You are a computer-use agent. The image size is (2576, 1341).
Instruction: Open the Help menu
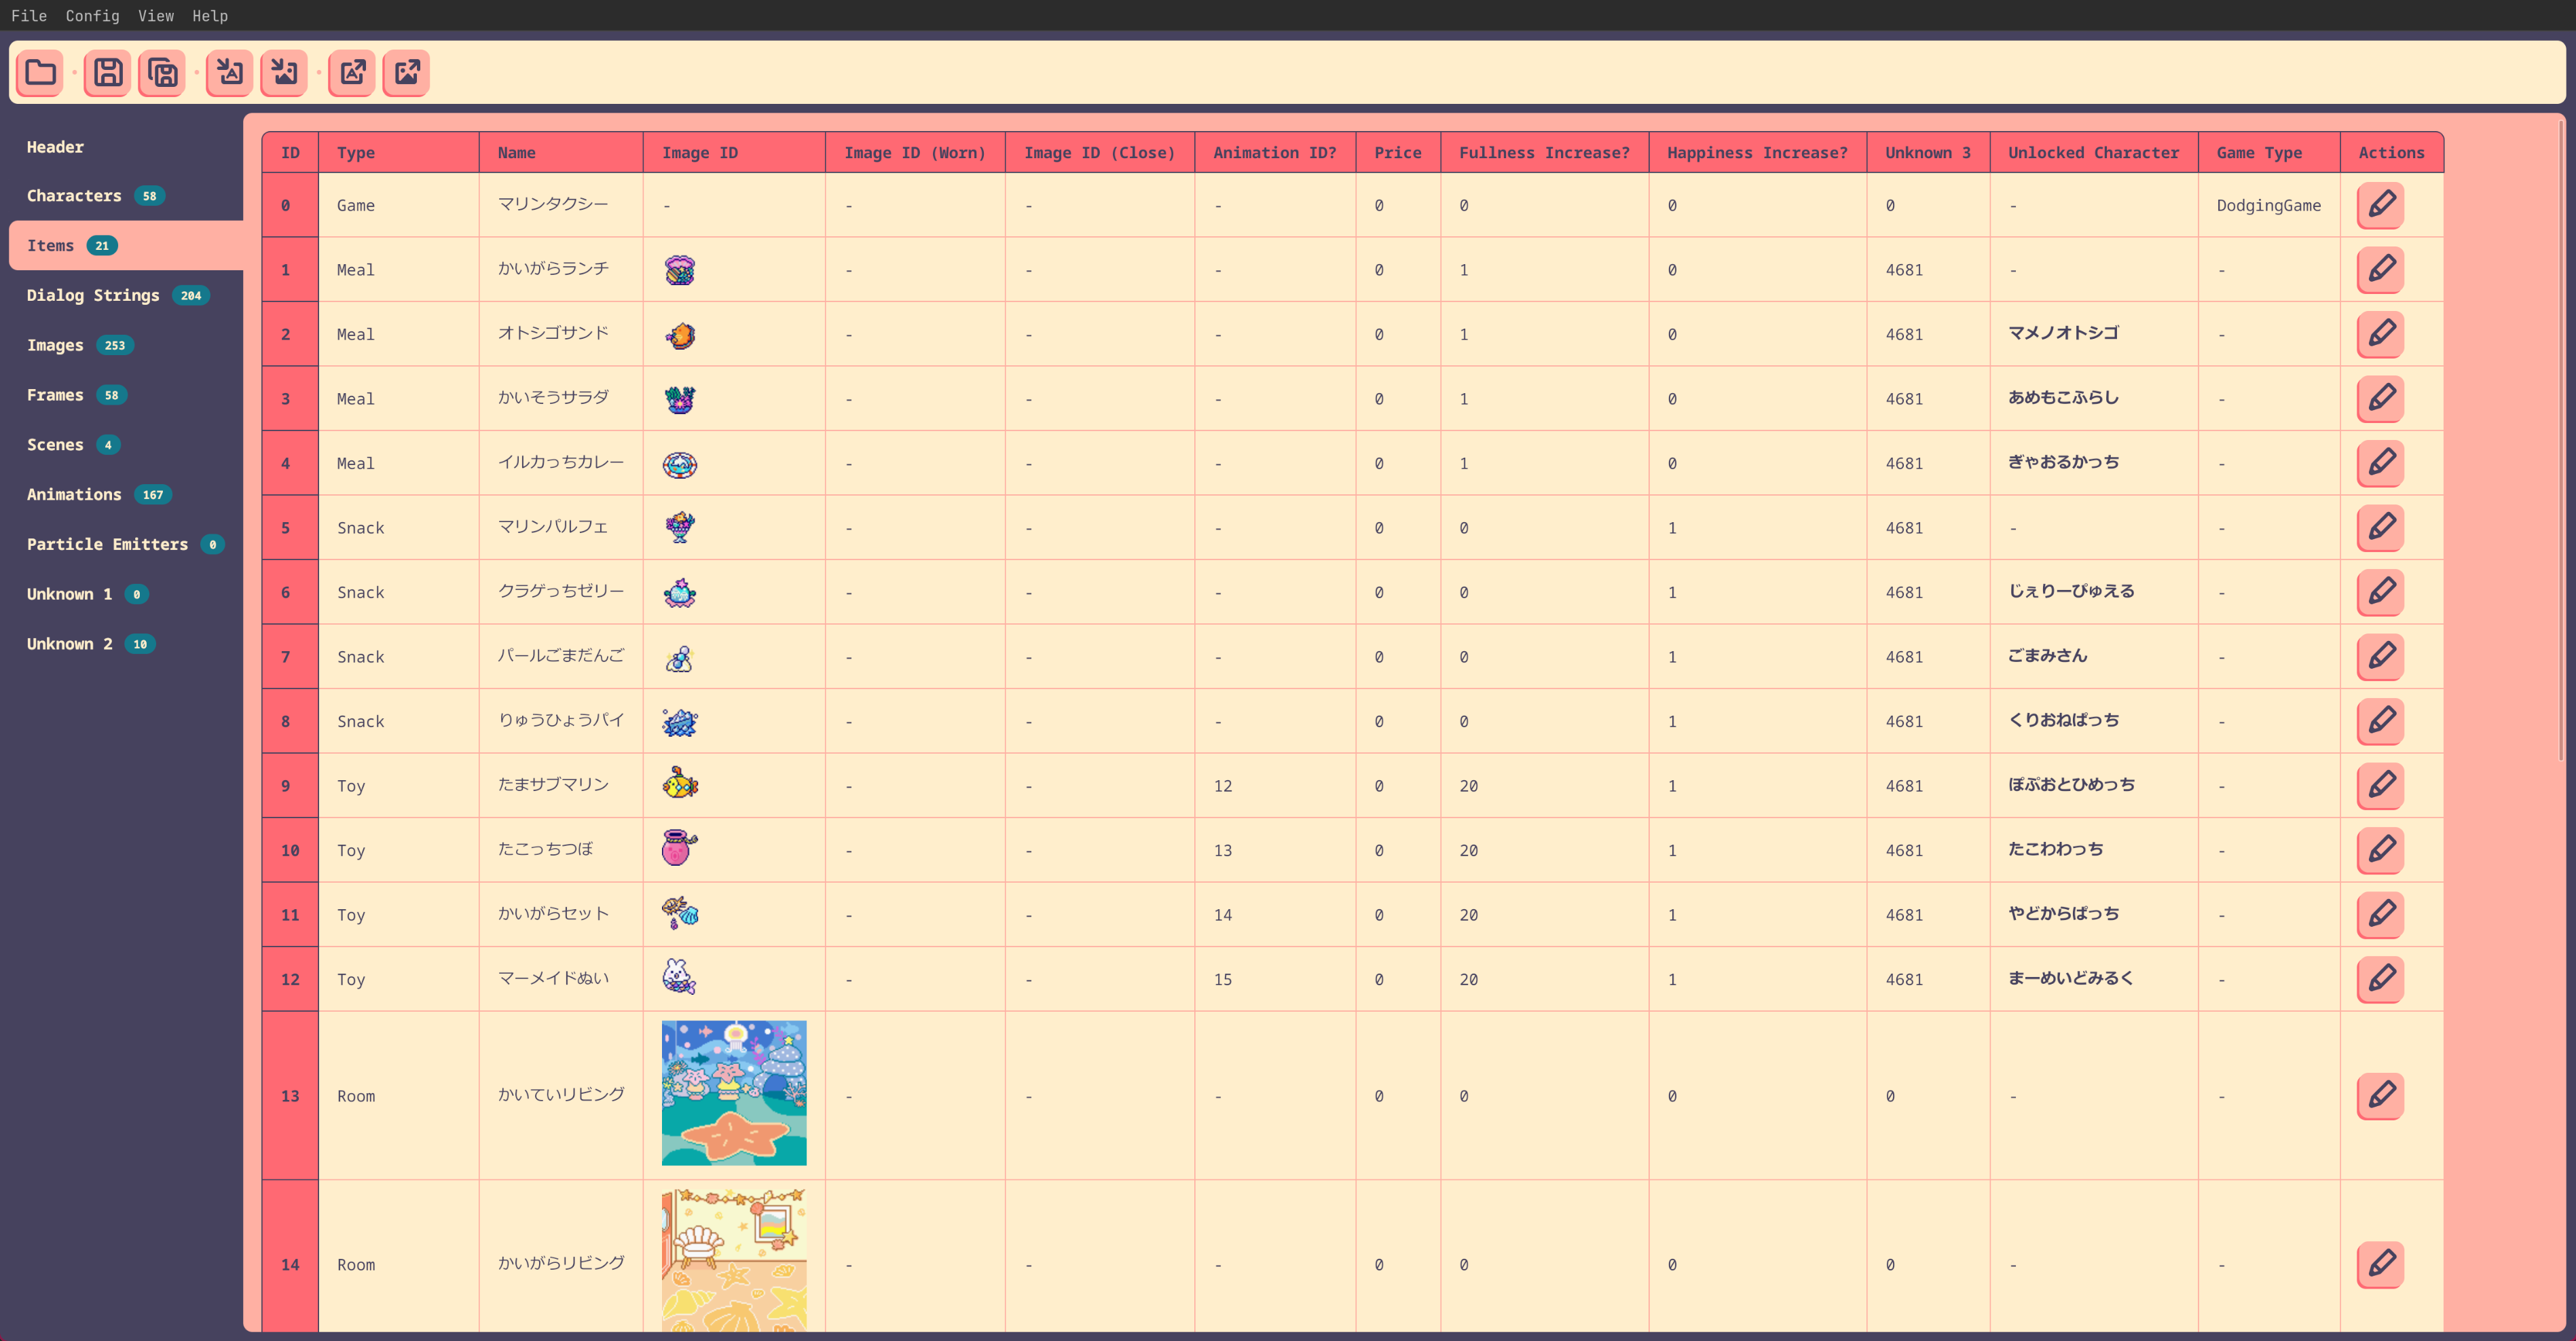coord(210,16)
